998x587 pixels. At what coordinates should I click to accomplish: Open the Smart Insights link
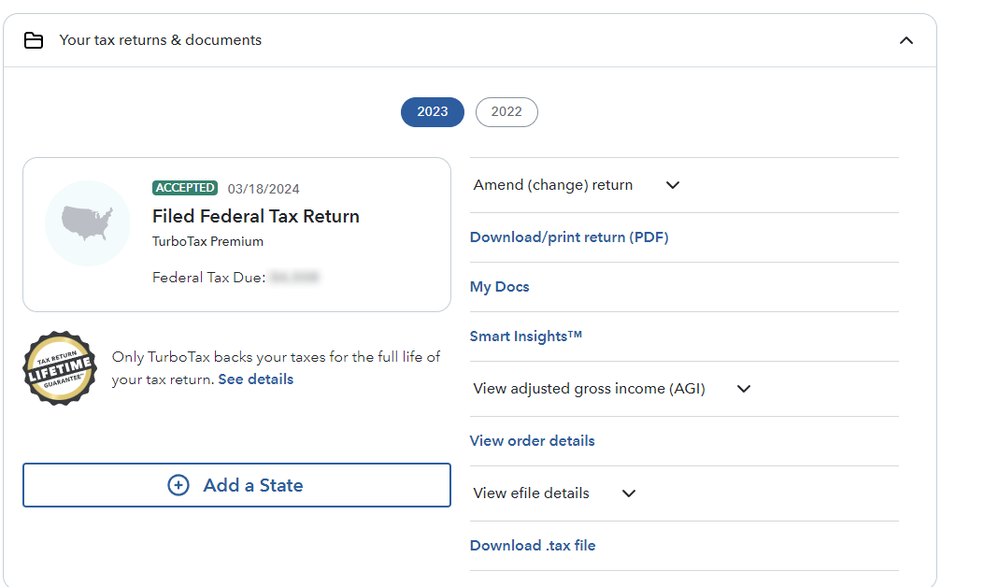(526, 336)
